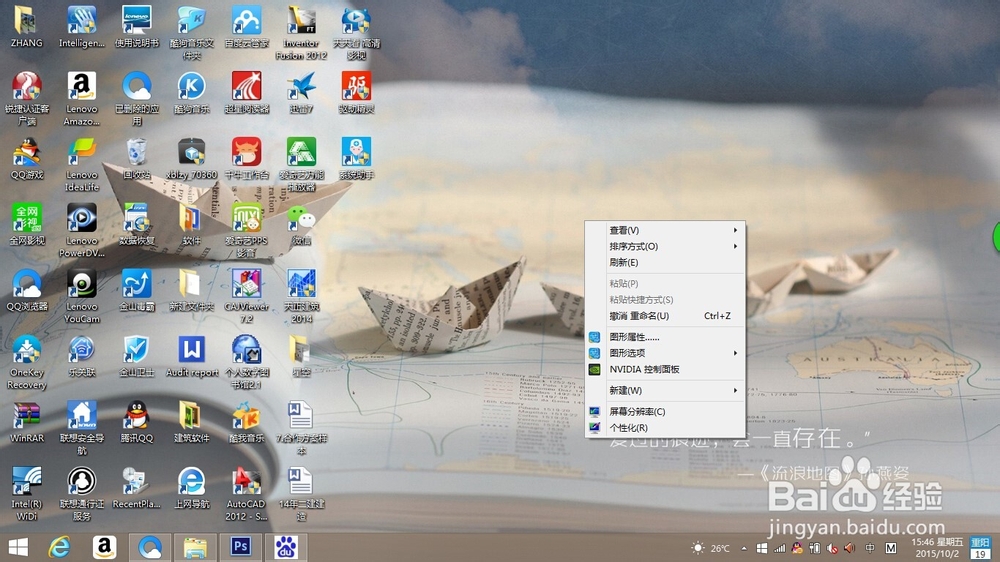Open 图形属性 from context menu
This screenshot has height=562, width=1000.
(665, 337)
